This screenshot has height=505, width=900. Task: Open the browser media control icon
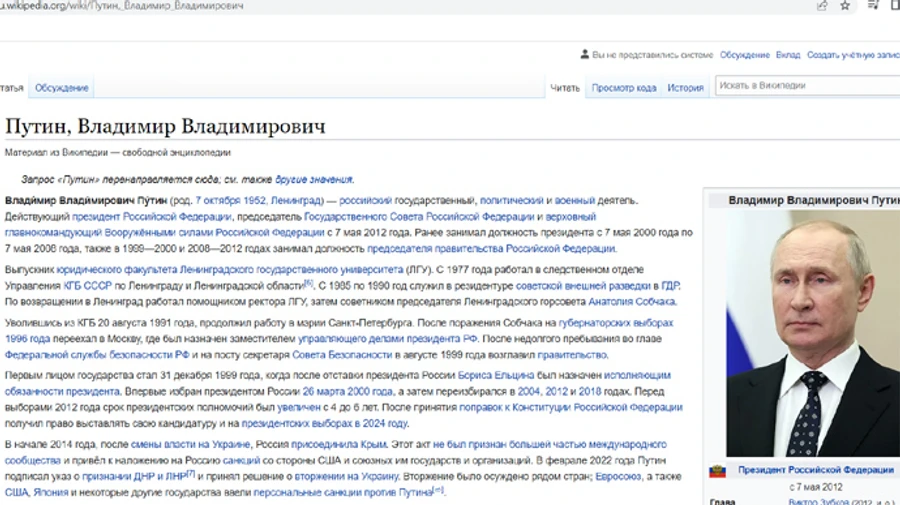pyautogui.click(x=872, y=5)
